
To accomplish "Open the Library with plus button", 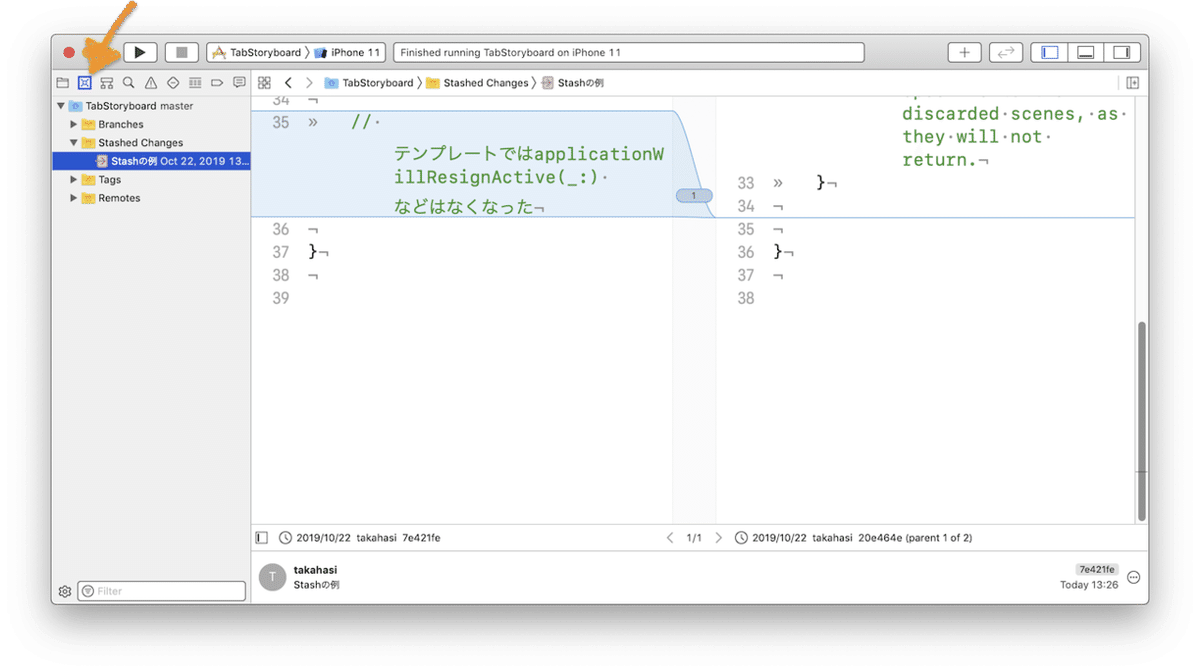I will [x=964, y=52].
